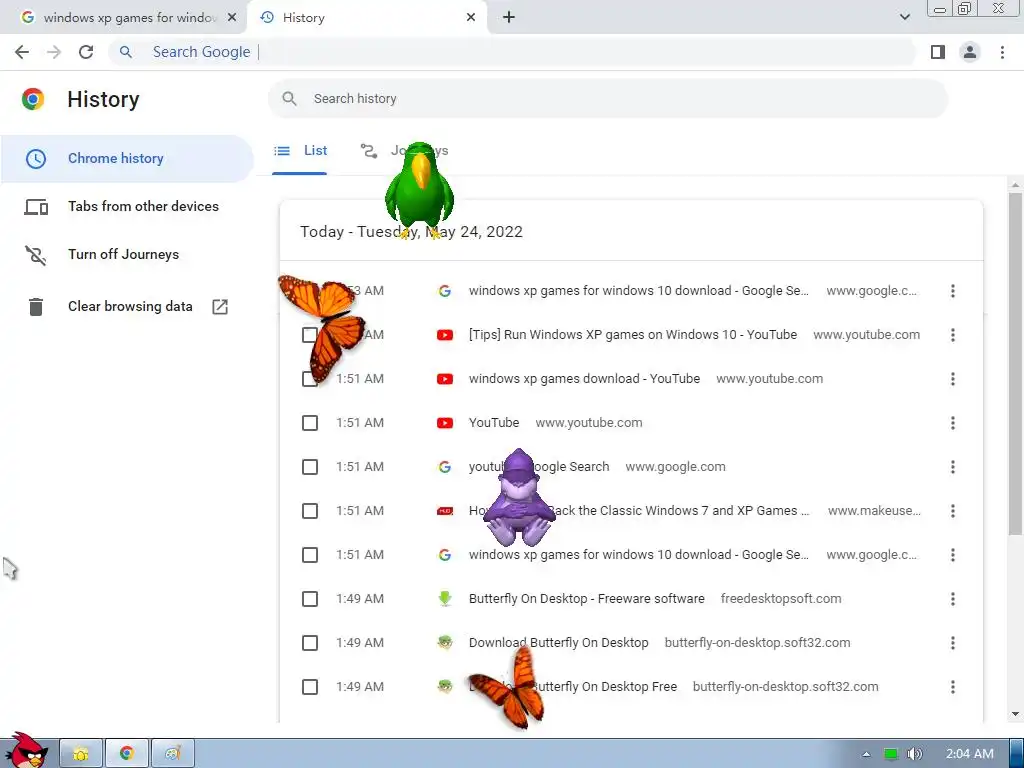Close the windows xp games tab
1024x768 pixels.
[x=232, y=18]
